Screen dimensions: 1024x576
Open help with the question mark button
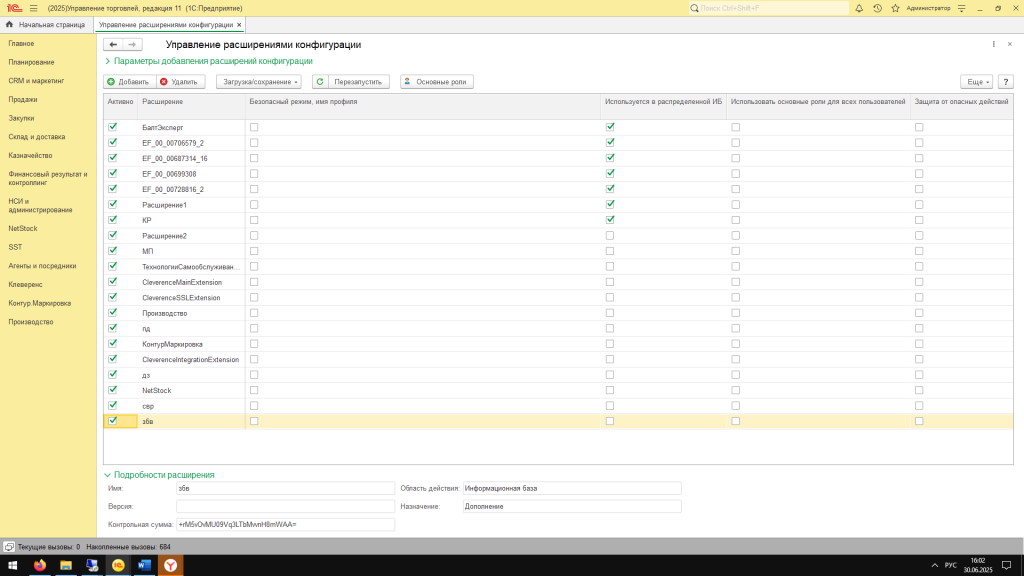[1006, 82]
